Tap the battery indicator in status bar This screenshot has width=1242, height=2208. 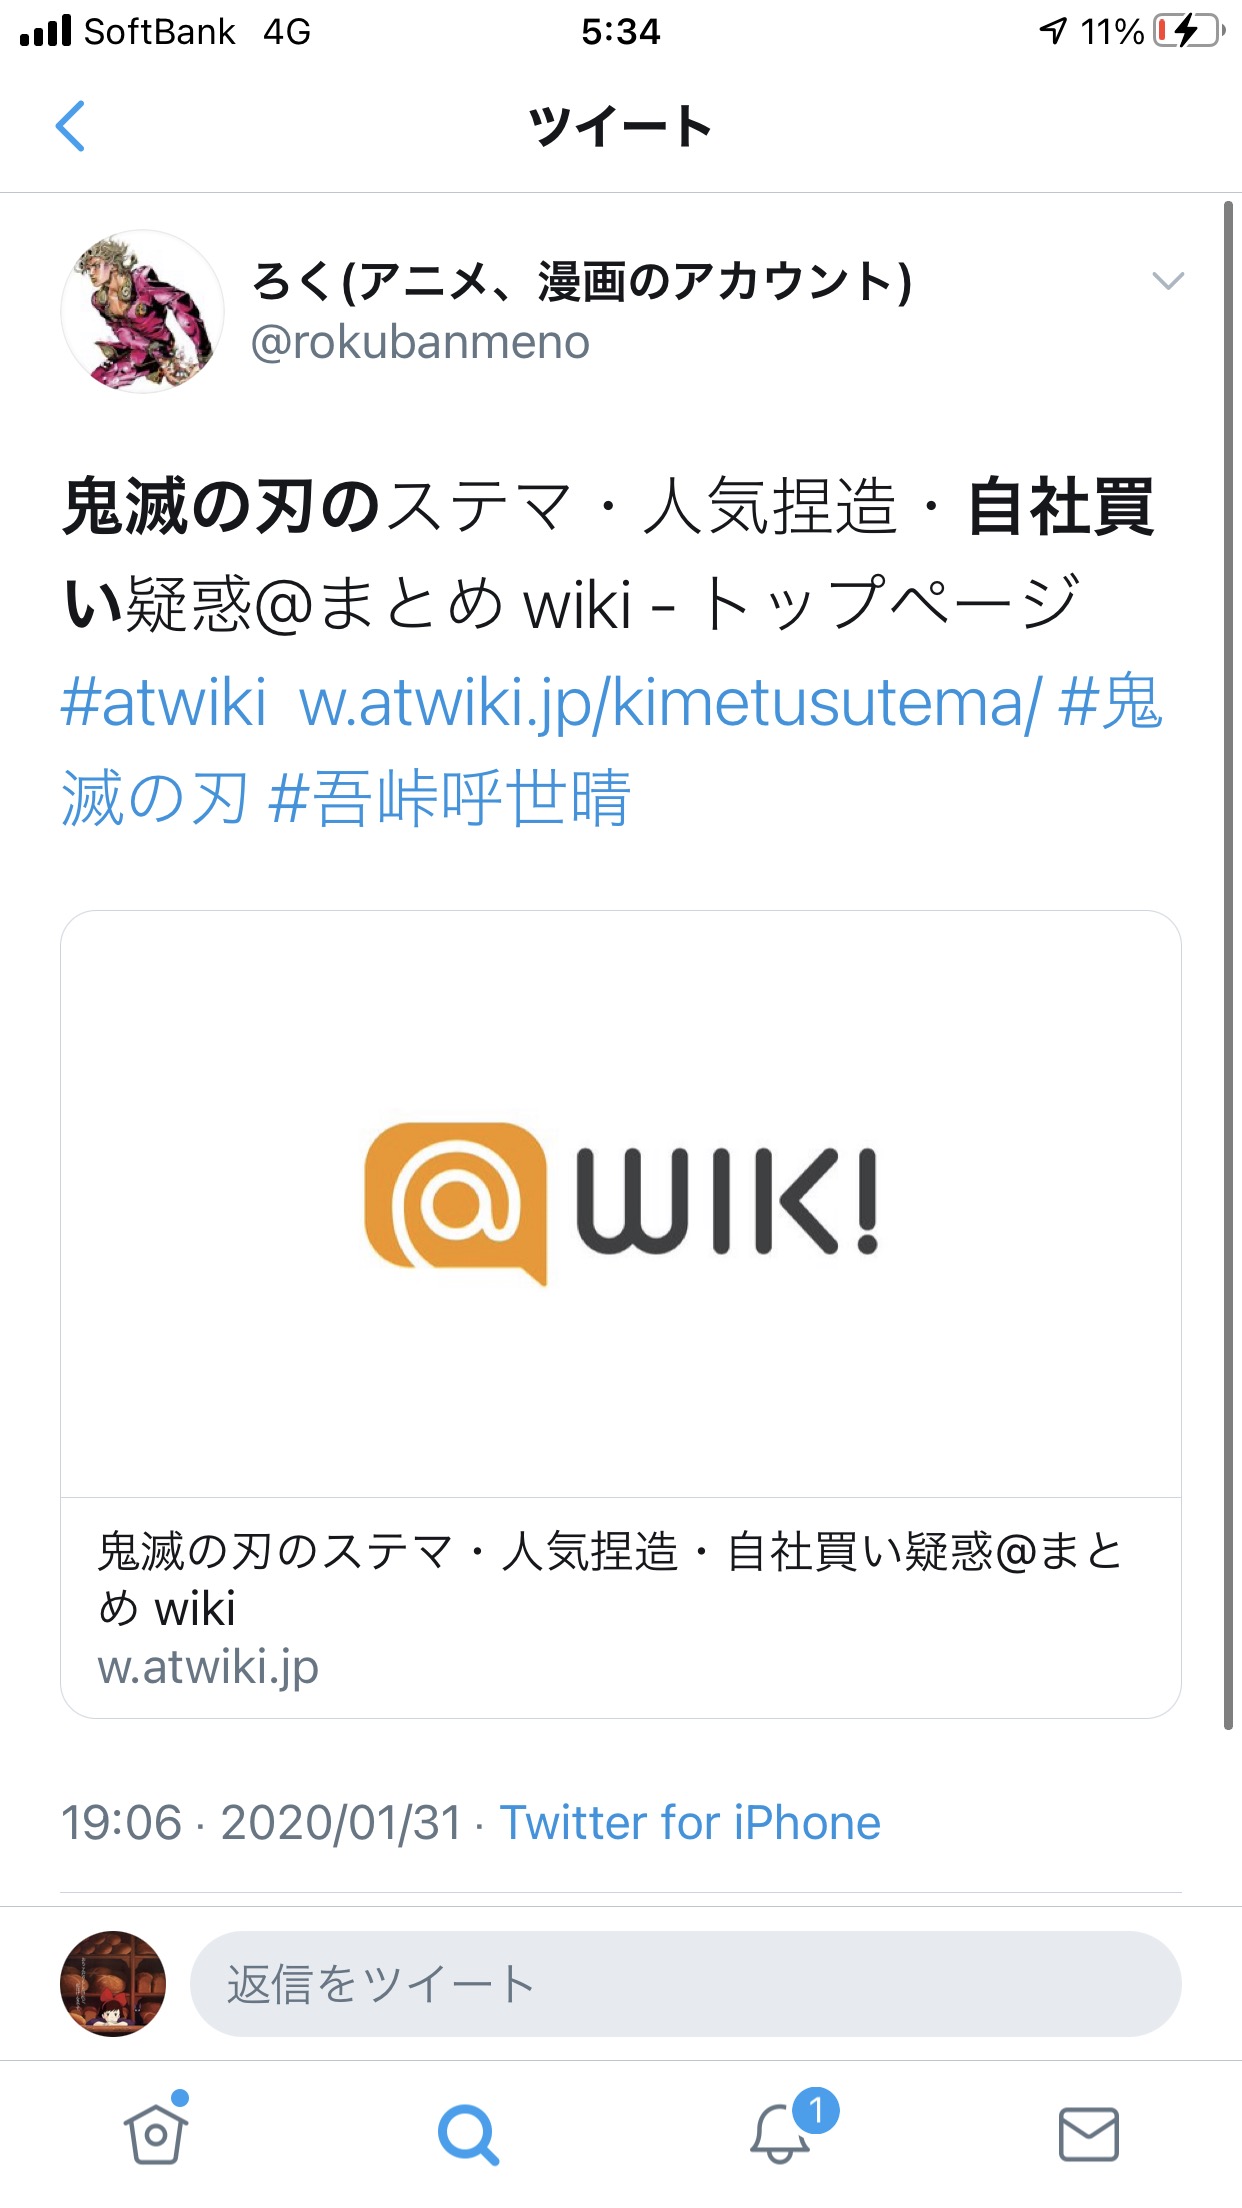tap(1189, 31)
